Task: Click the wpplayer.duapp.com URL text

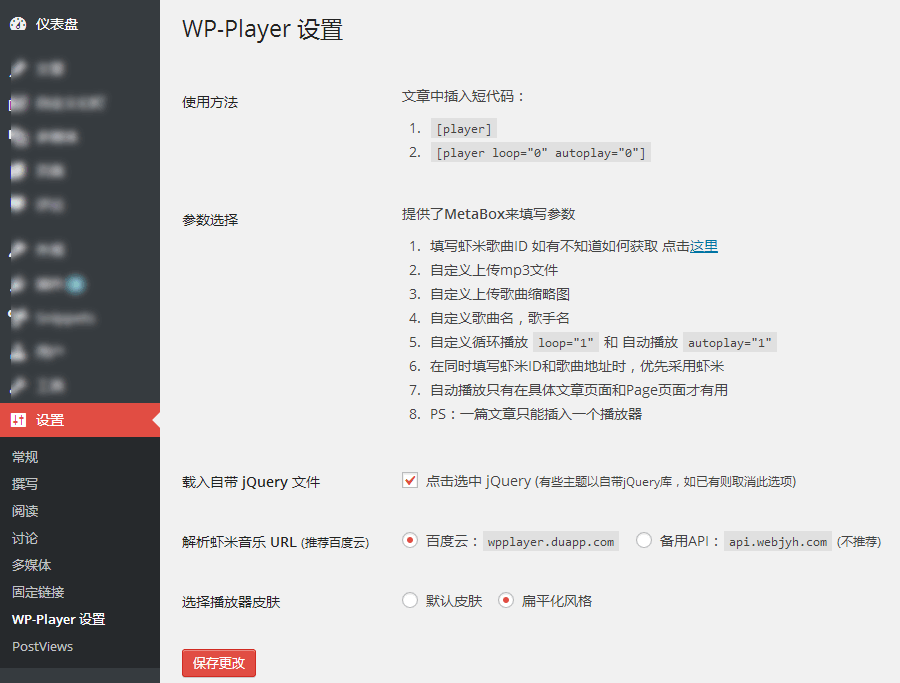Action: pos(551,541)
